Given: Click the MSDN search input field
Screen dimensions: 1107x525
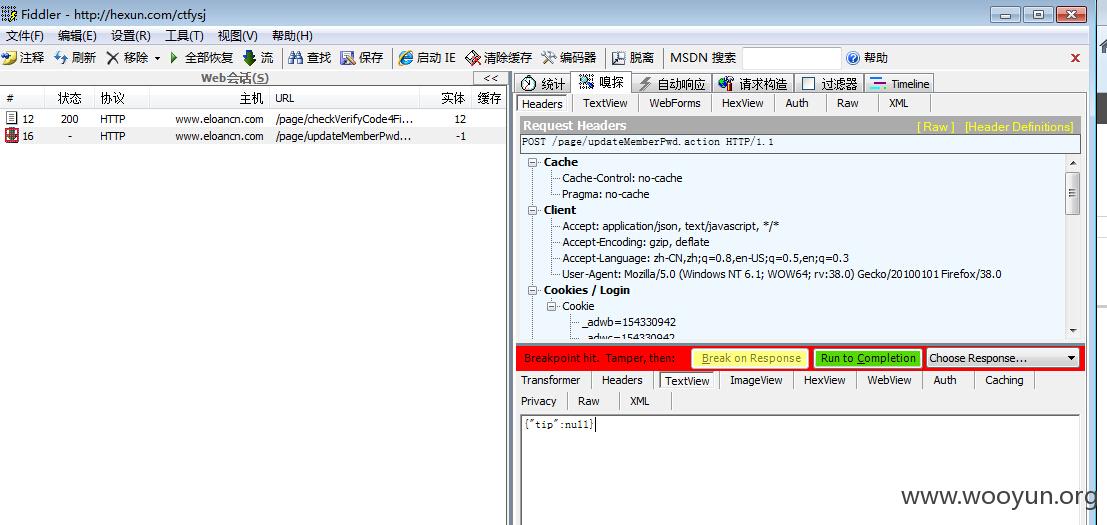Looking at the screenshot, I should coord(791,58).
